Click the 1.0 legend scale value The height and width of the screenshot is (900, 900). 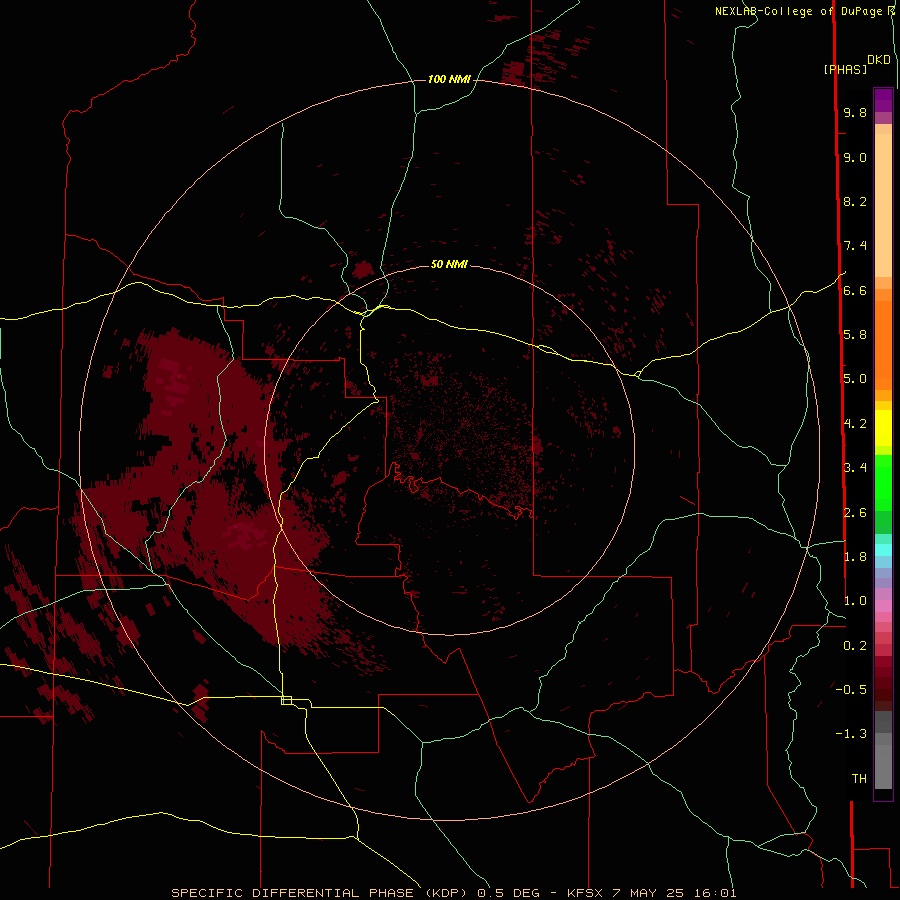point(855,601)
